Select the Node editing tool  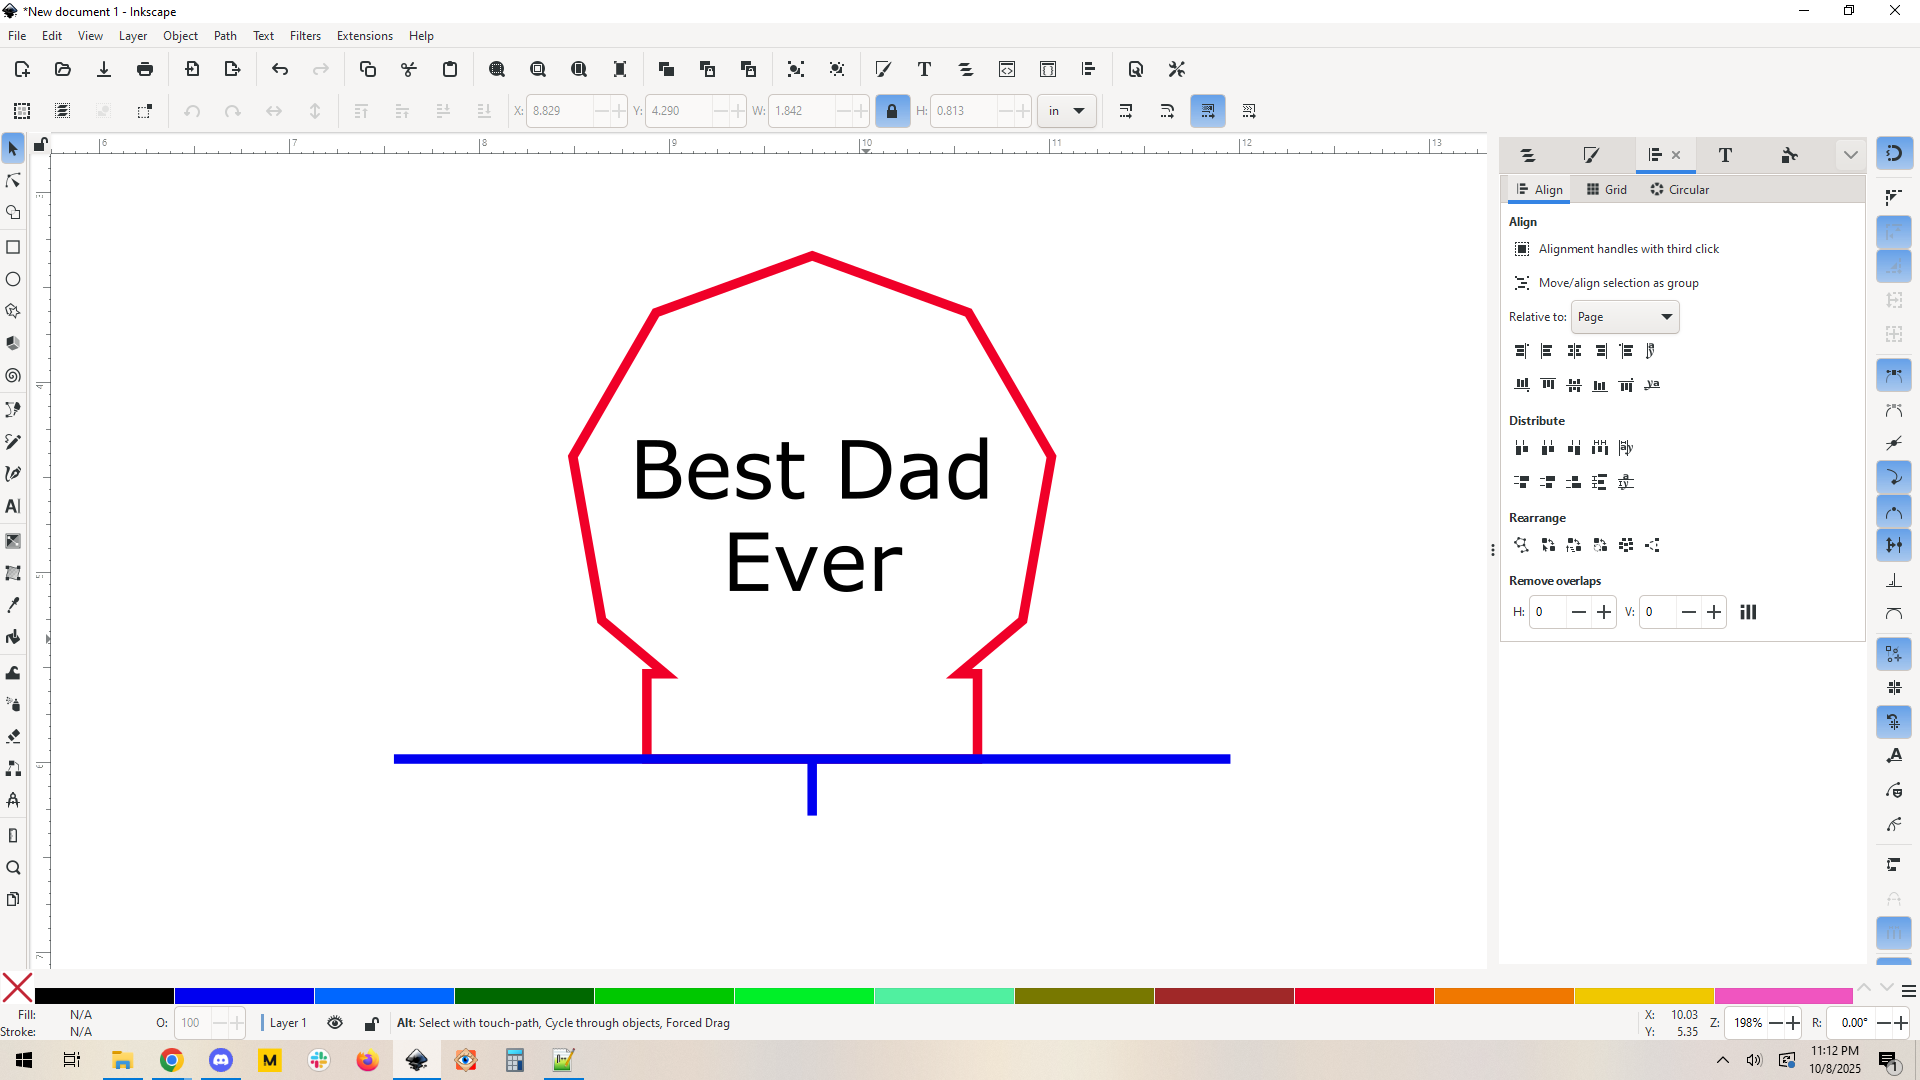[x=13, y=181]
